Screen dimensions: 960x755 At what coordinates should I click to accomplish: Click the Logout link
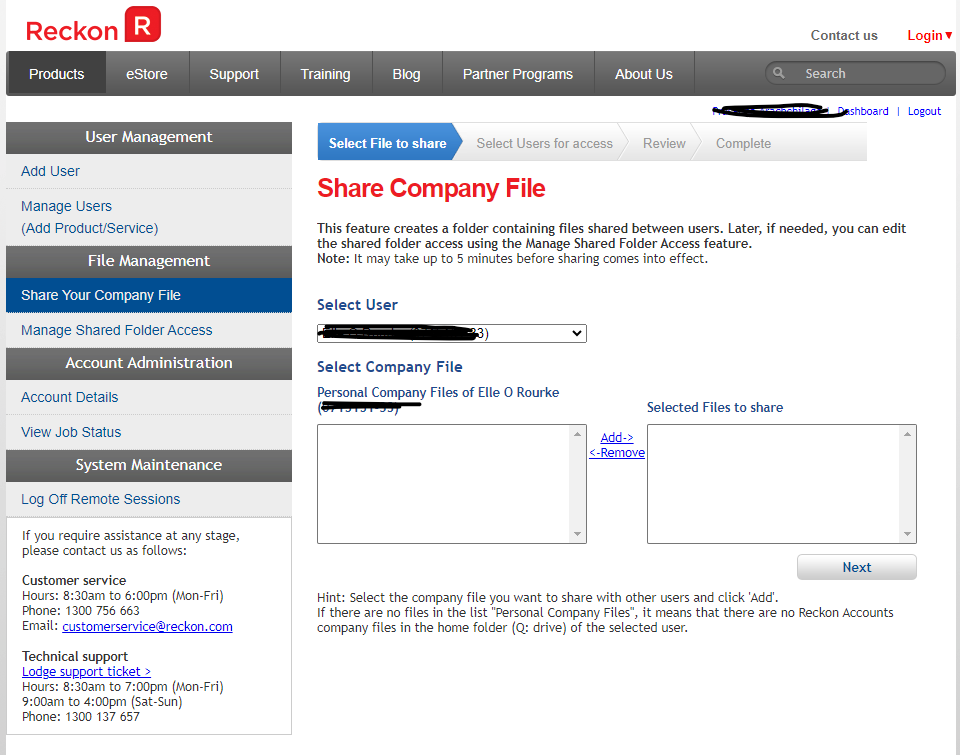point(924,111)
